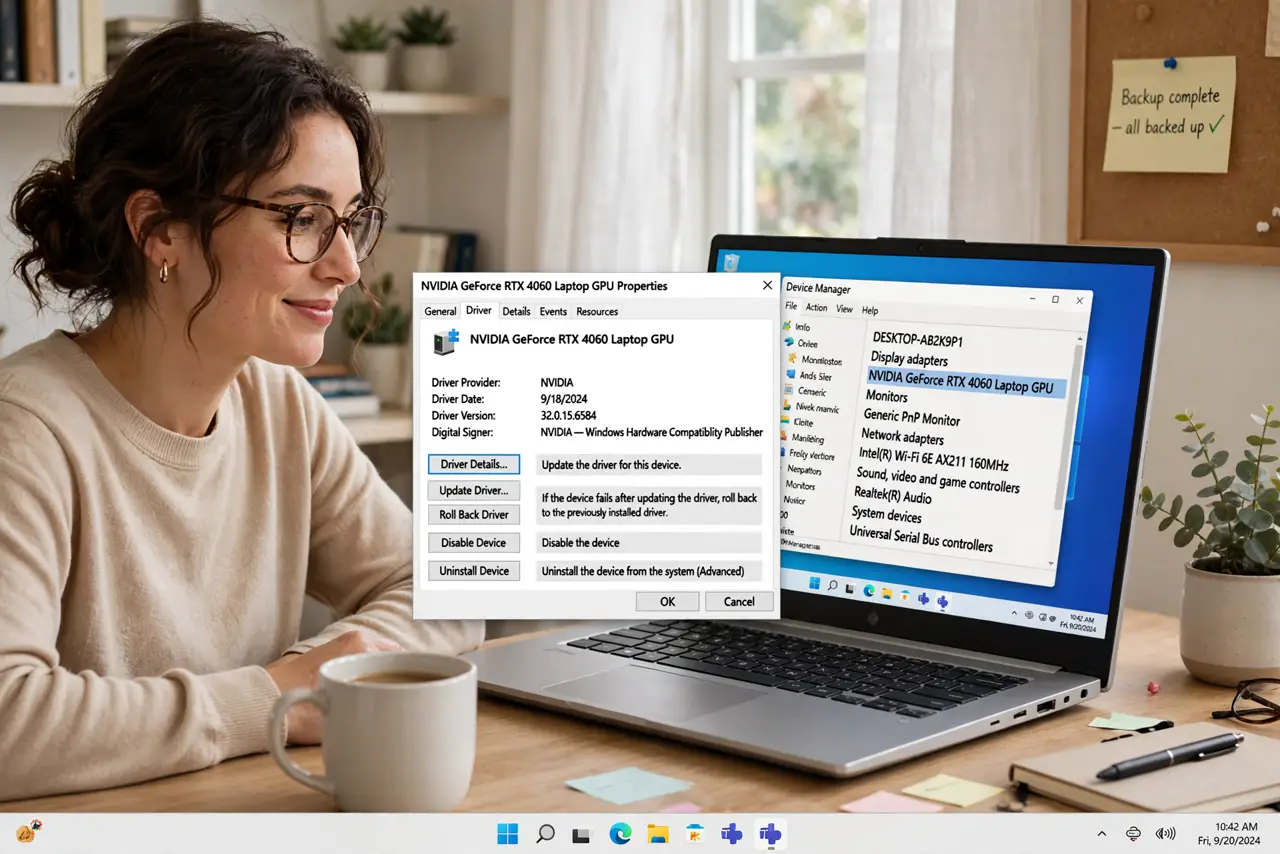Confirm the Properties dialog with OK
The height and width of the screenshot is (854, 1280).
coord(667,601)
